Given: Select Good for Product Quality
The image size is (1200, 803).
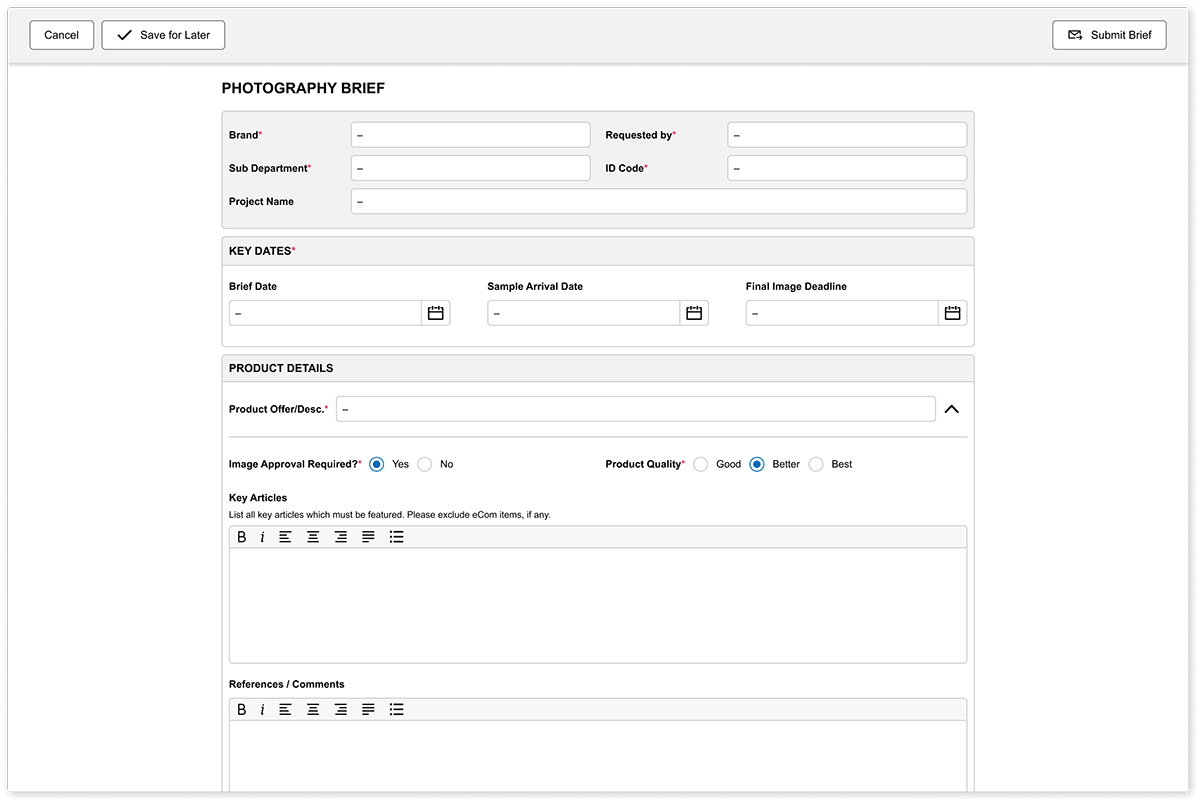Looking at the screenshot, I should point(701,464).
